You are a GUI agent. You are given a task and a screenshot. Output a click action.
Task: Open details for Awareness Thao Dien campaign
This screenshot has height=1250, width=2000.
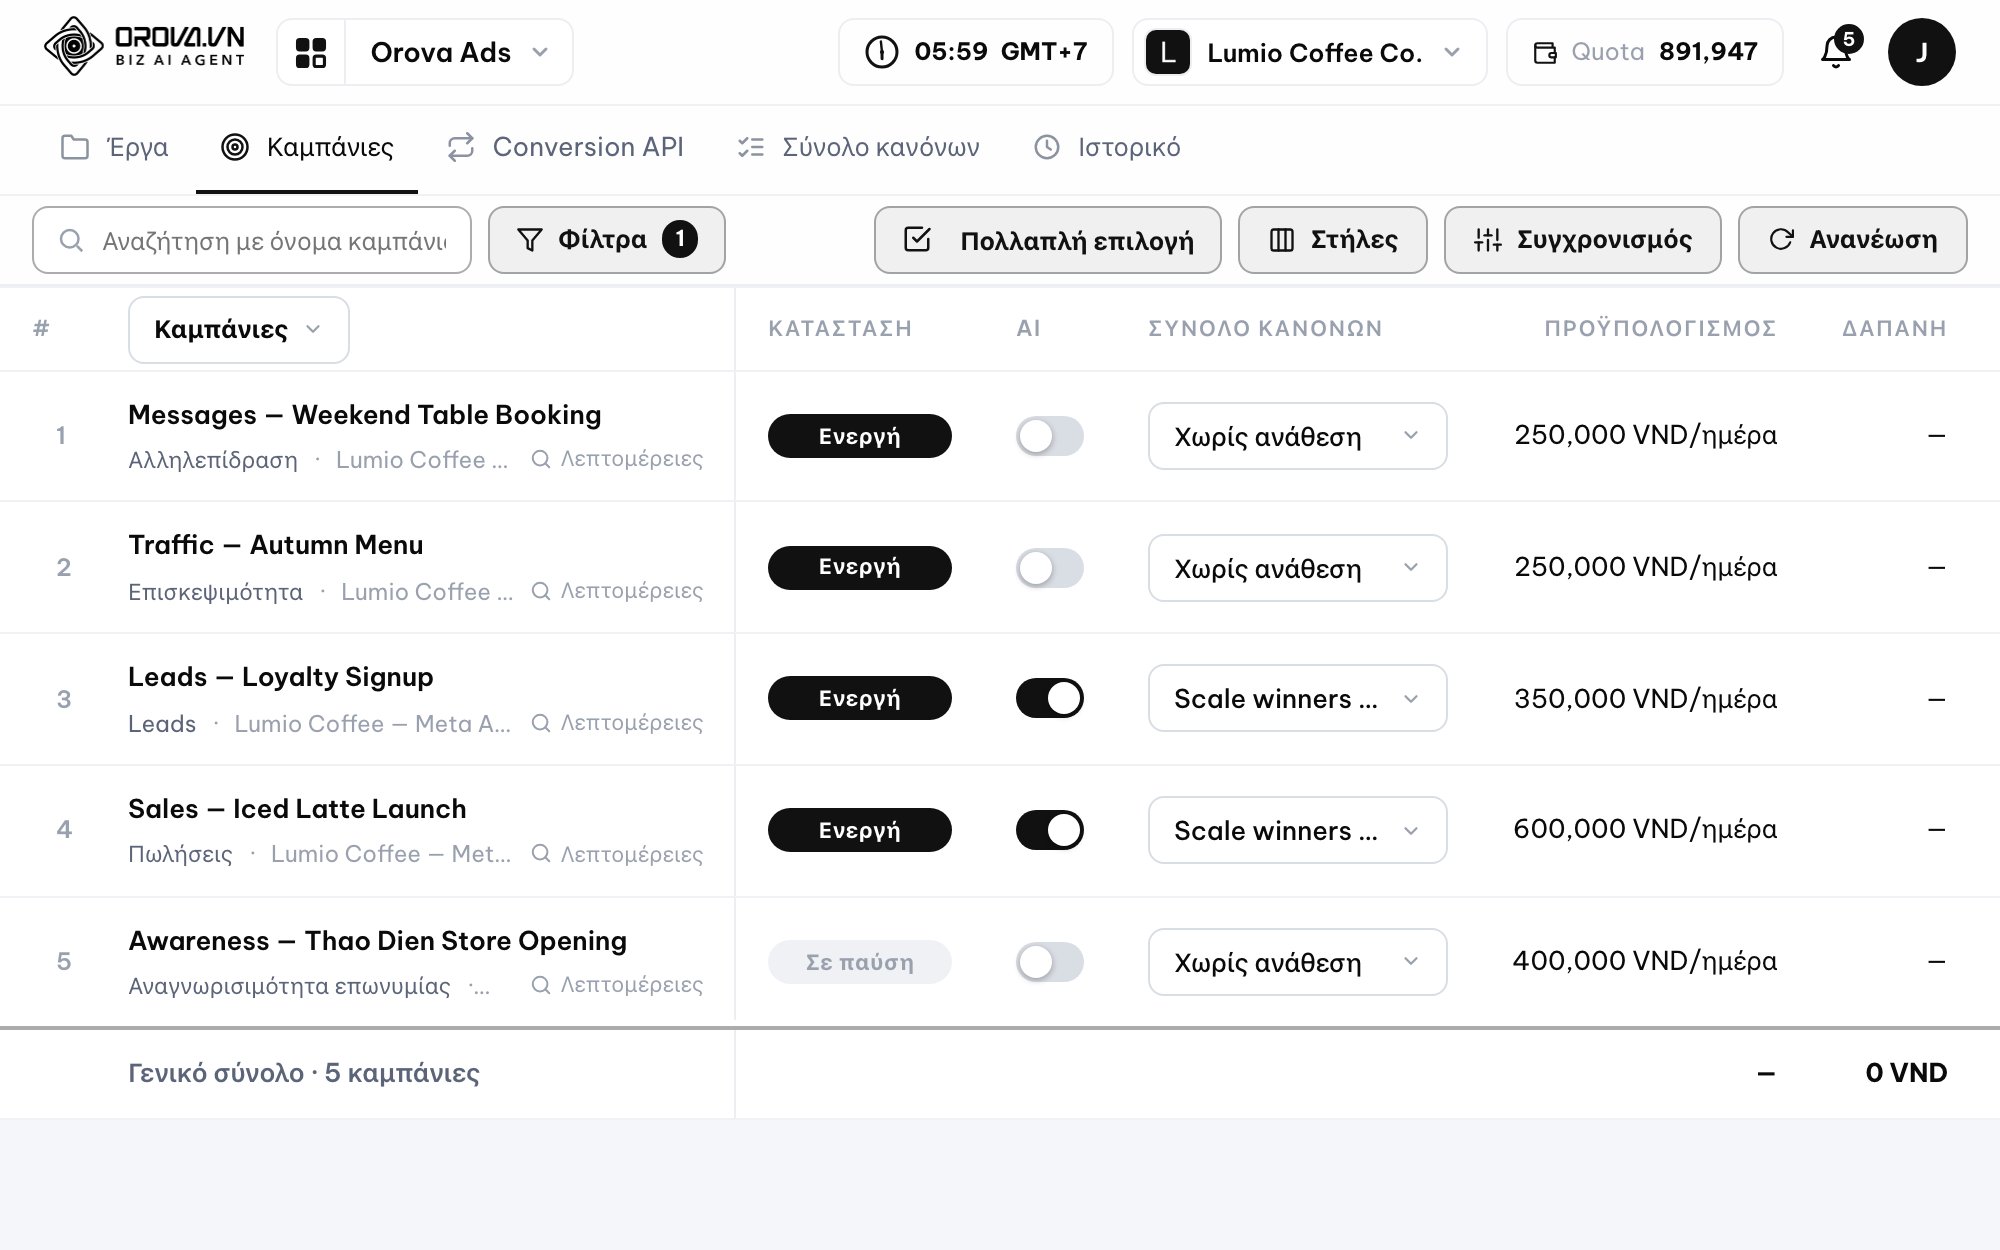pyautogui.click(x=617, y=985)
